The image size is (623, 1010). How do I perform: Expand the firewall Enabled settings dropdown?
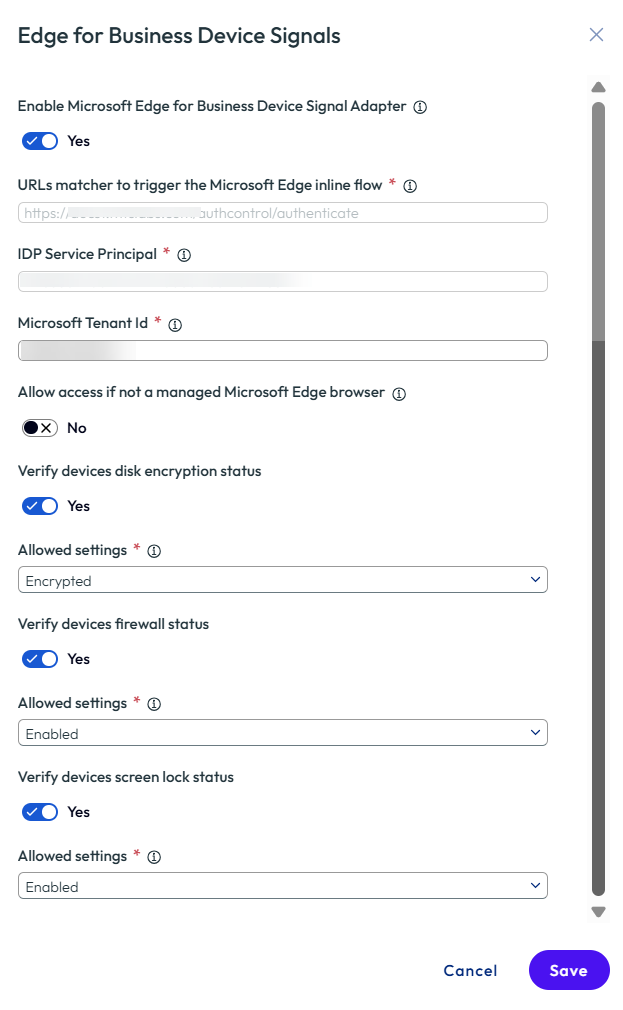(x=283, y=733)
